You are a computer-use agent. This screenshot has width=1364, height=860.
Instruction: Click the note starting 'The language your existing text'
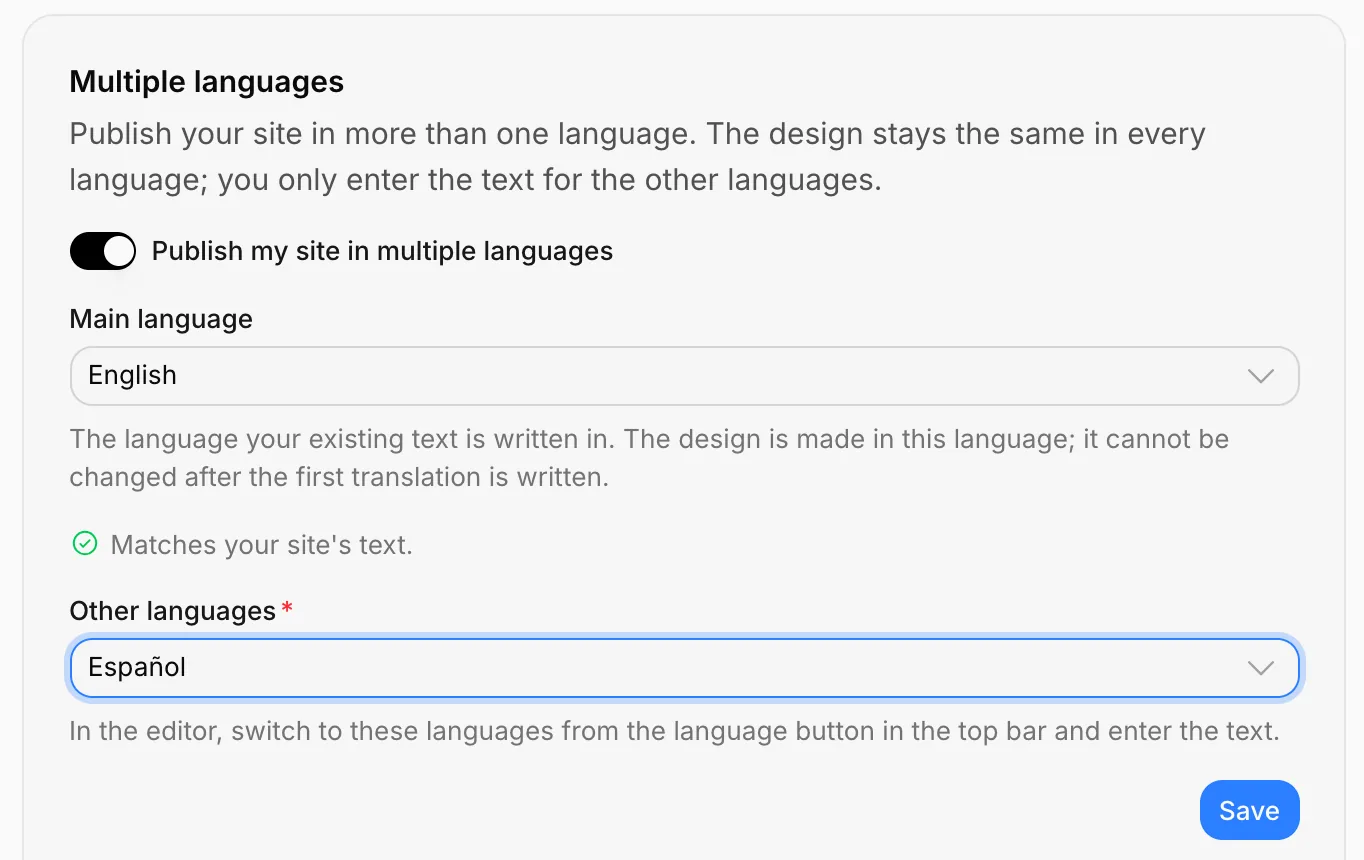(x=649, y=458)
